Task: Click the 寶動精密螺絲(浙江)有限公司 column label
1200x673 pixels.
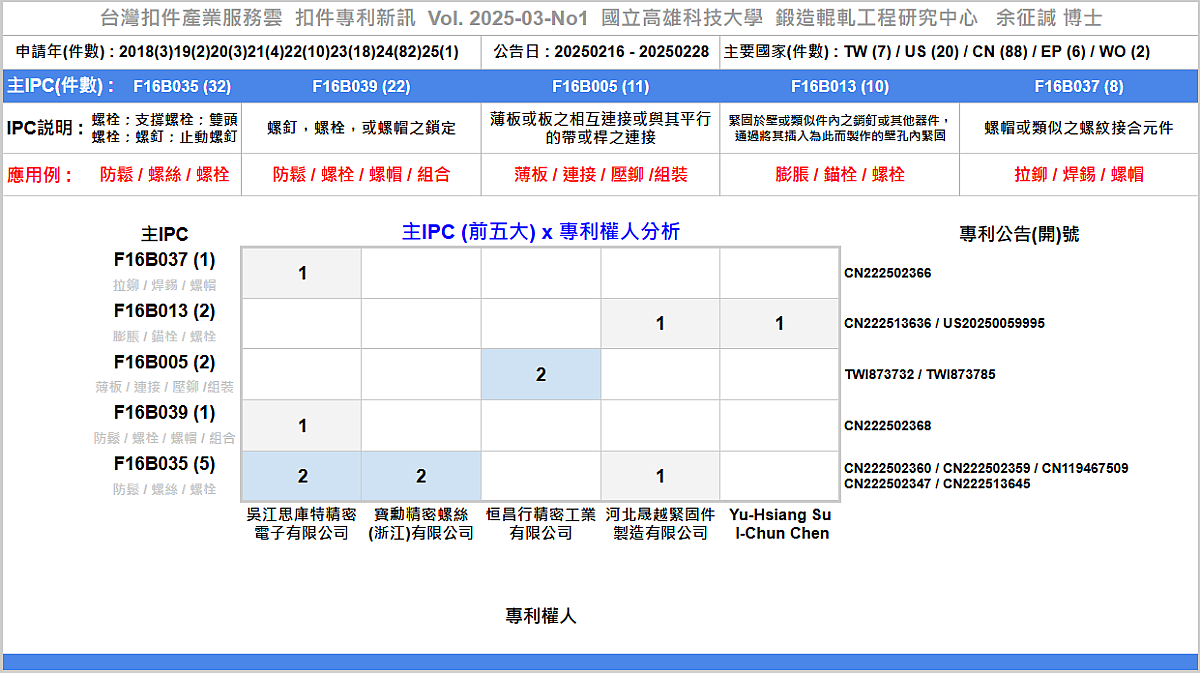Action: point(421,524)
